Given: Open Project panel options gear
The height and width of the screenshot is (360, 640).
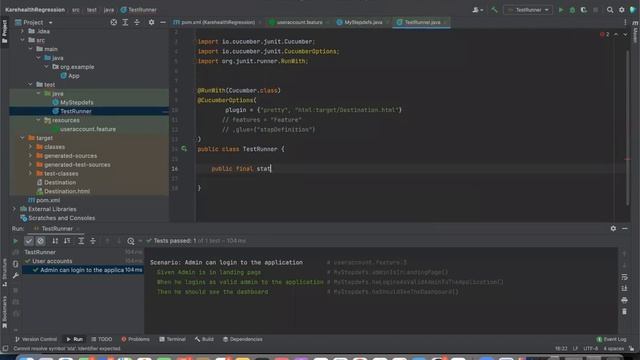Looking at the screenshot, I should tap(151, 22).
